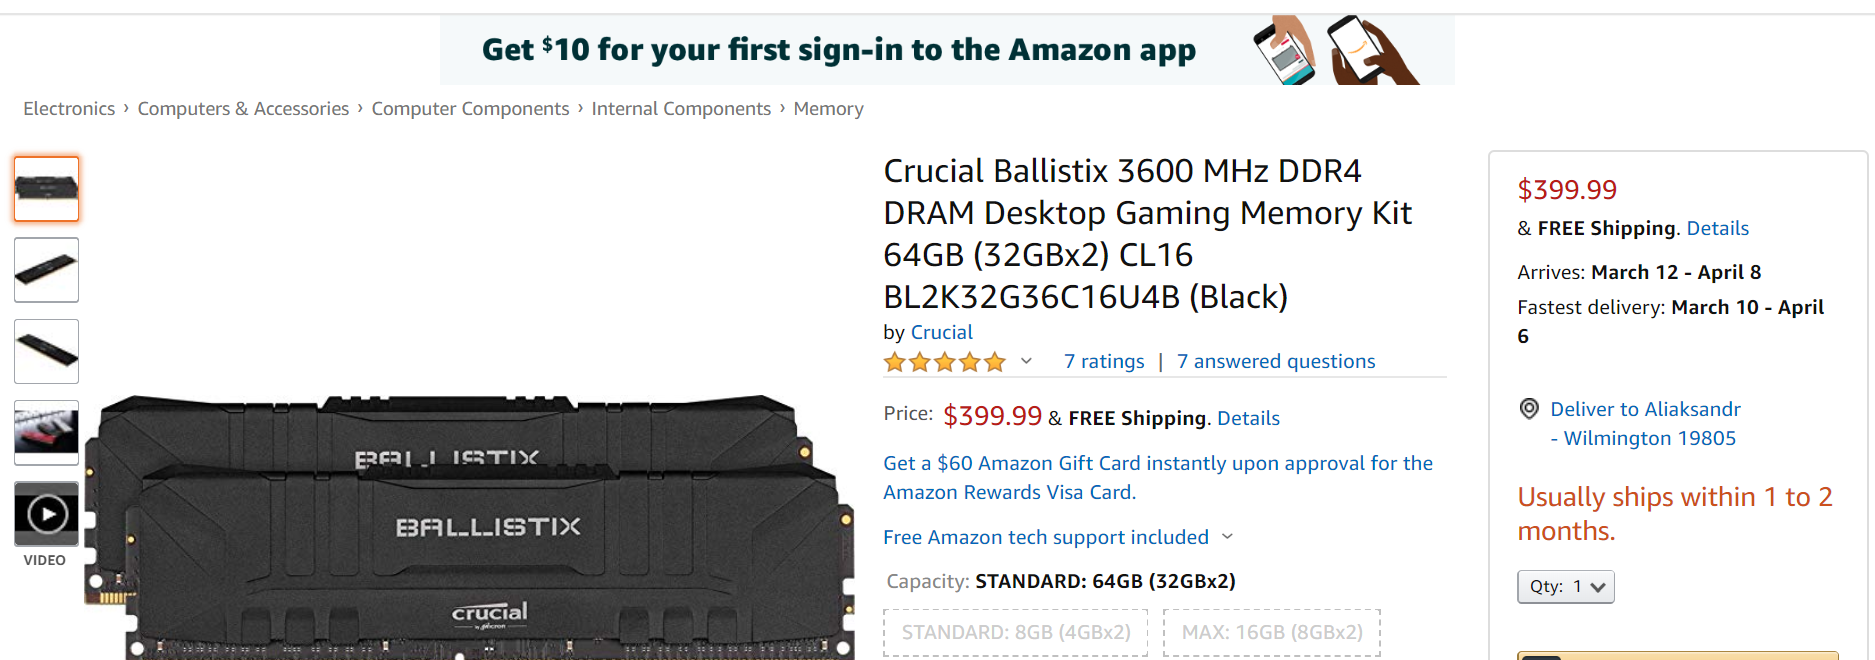View the second angled RAM stick thumbnail
The width and height of the screenshot is (1875, 660).
click(x=46, y=270)
